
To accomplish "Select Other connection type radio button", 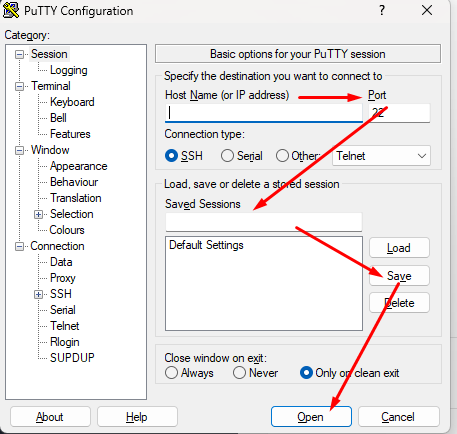I will [x=282, y=156].
